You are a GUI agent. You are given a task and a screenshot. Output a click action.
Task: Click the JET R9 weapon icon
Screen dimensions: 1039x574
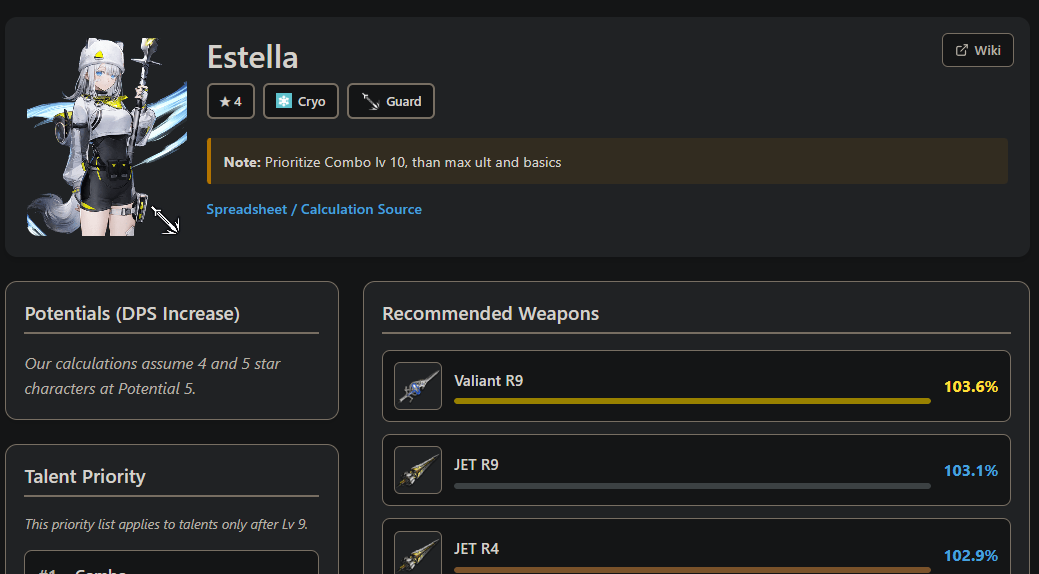[418, 470]
